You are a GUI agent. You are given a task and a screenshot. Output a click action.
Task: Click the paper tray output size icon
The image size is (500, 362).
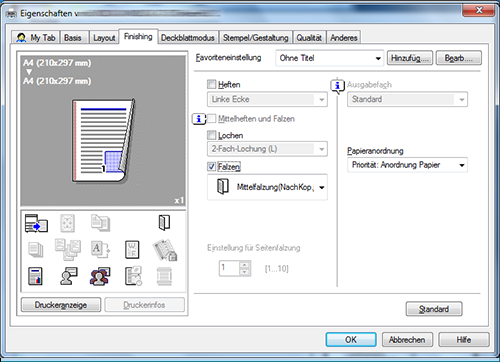(x=36, y=223)
